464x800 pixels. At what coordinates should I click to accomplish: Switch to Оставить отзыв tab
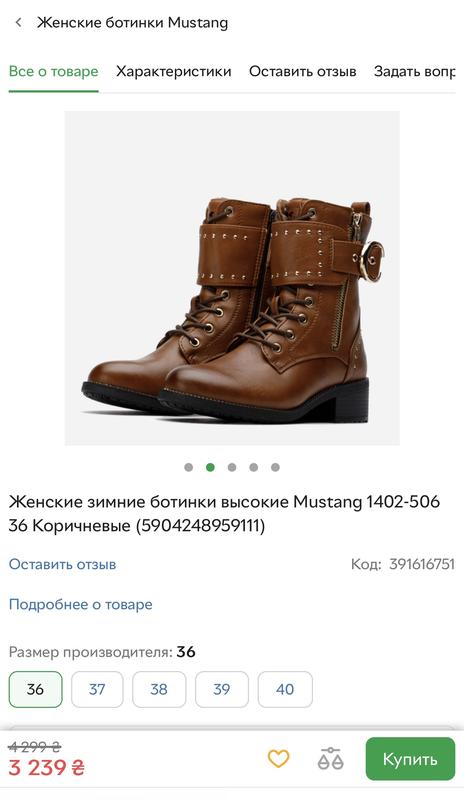pos(303,71)
